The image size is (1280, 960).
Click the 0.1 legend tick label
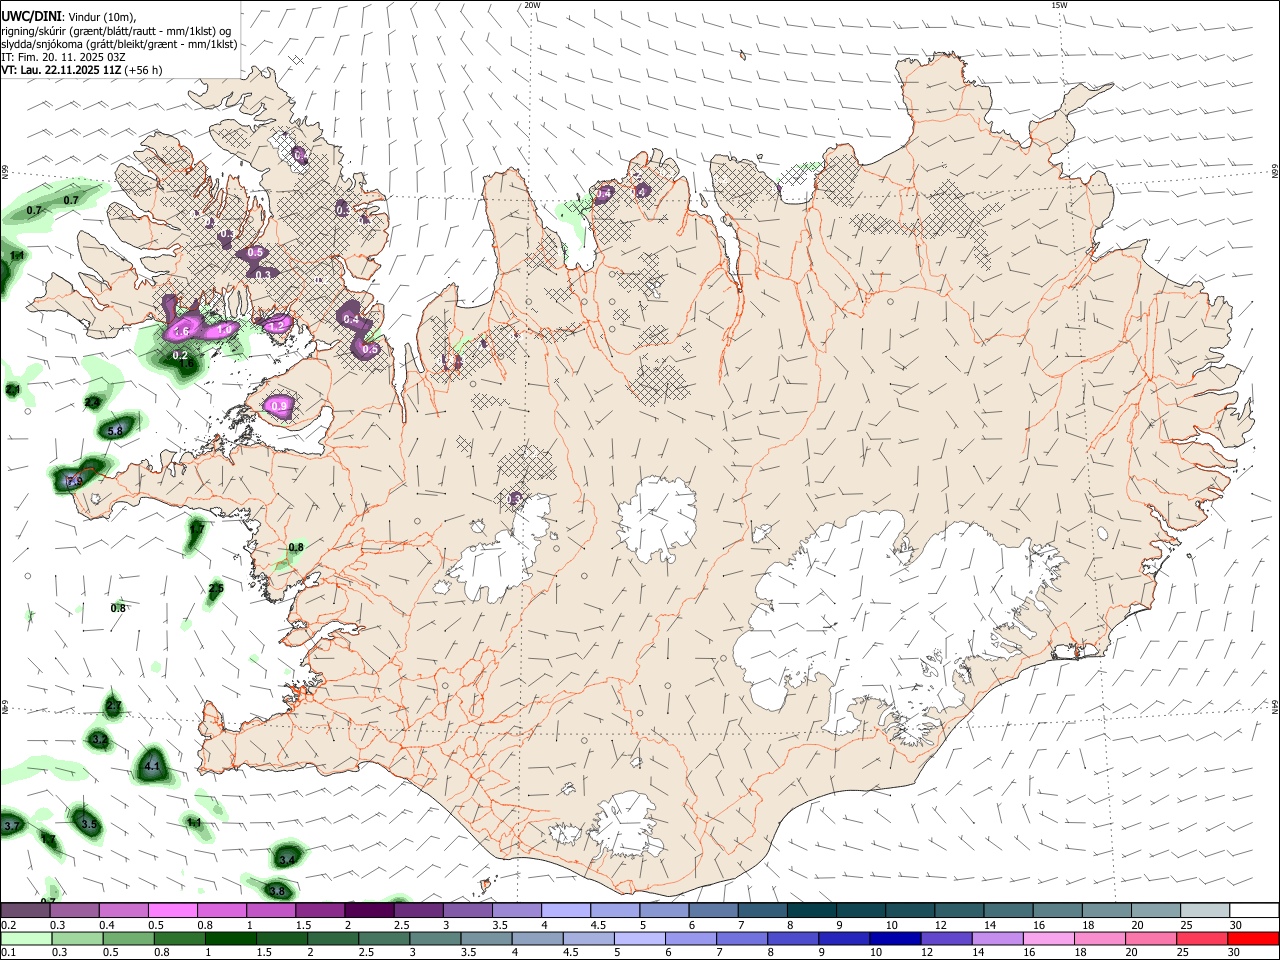(7, 953)
